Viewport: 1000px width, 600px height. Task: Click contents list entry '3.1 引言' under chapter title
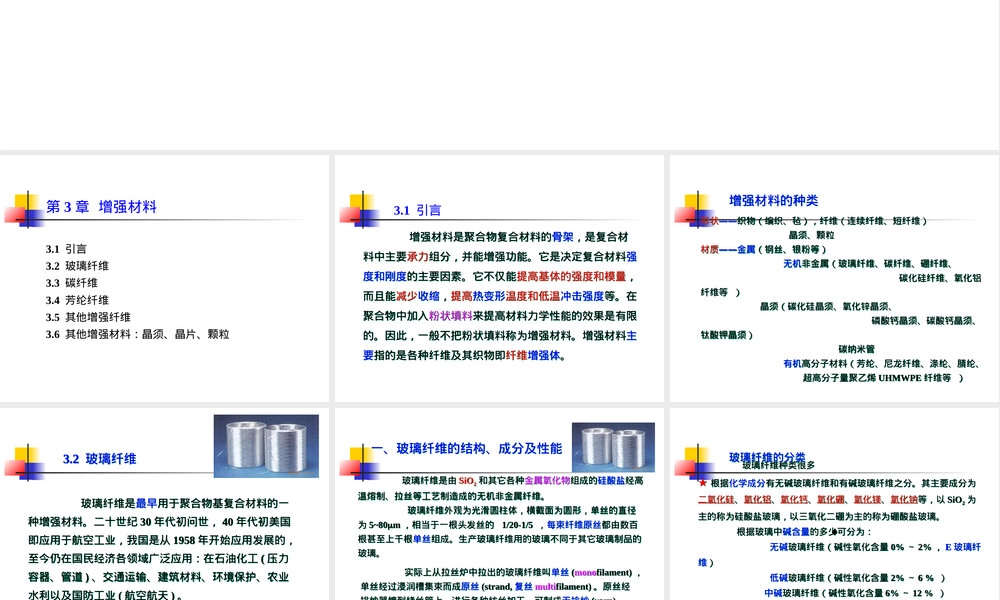point(66,249)
